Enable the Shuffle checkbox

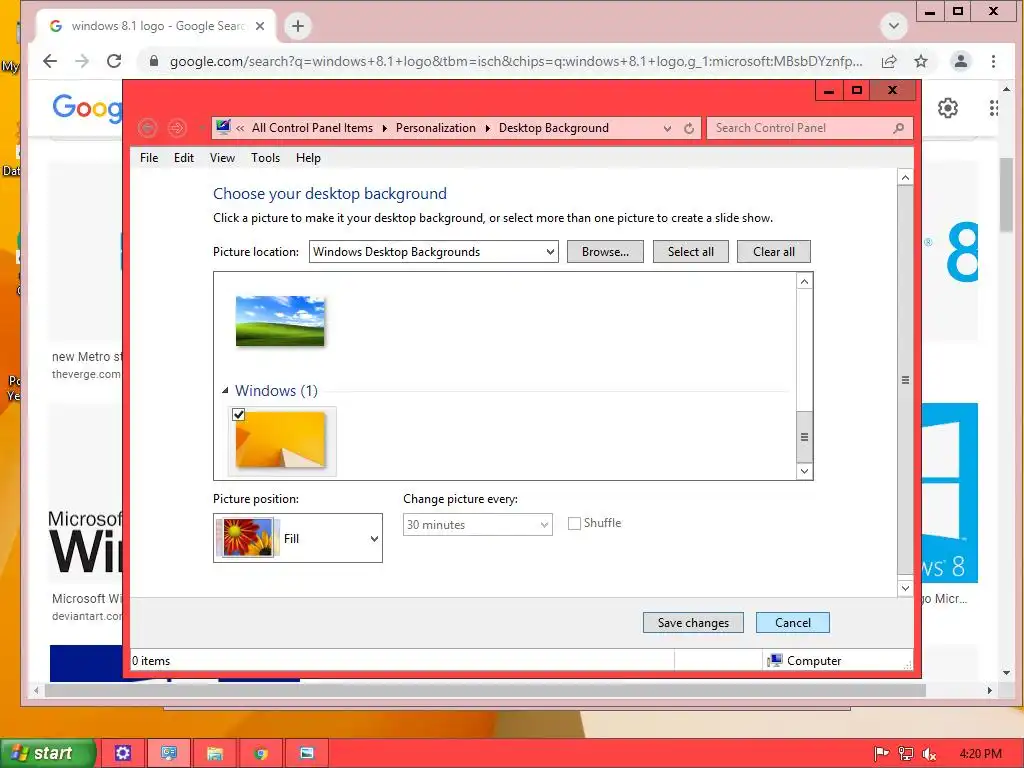tap(574, 523)
